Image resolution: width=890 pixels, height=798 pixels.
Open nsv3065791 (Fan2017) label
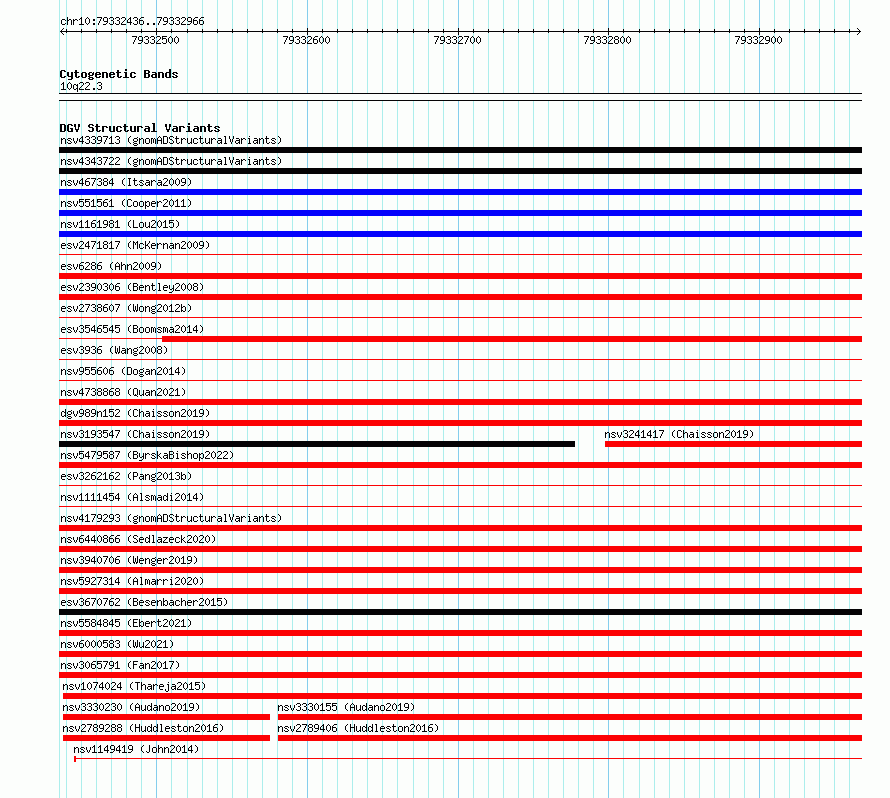(120, 665)
